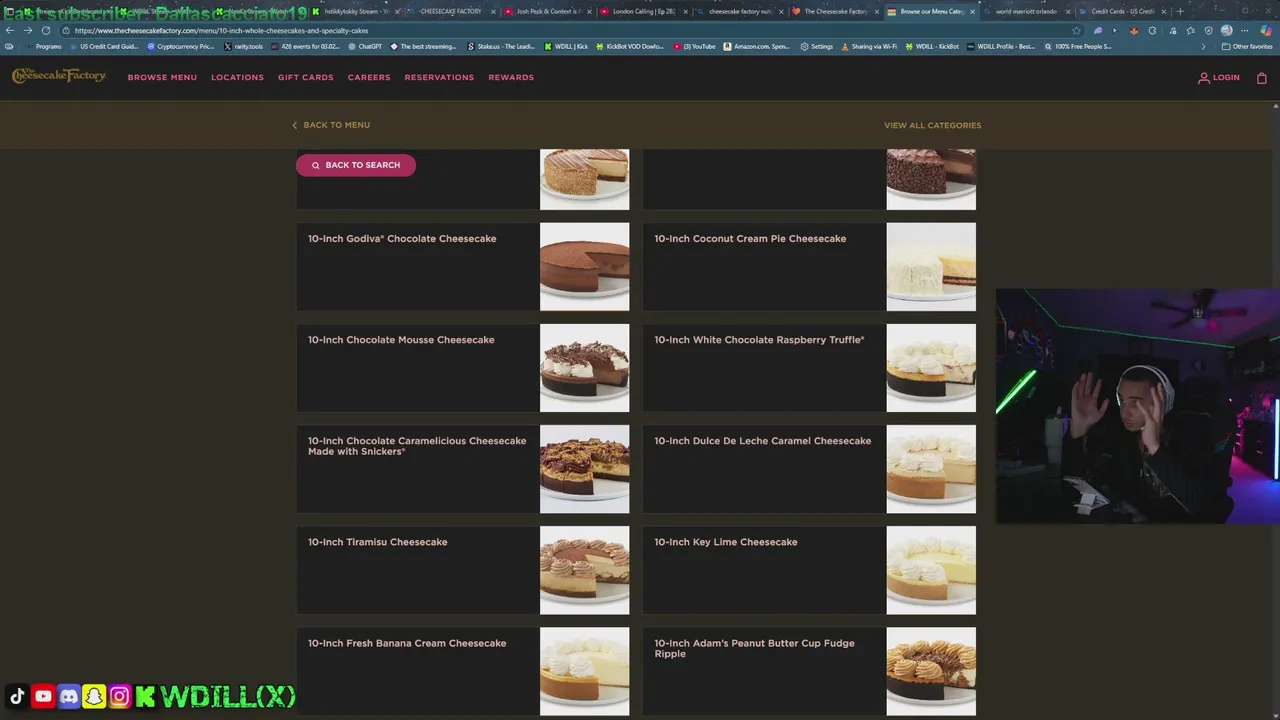Click the Kick icon in overlay
Image resolution: width=1280 pixels, height=720 pixels.
click(x=146, y=696)
